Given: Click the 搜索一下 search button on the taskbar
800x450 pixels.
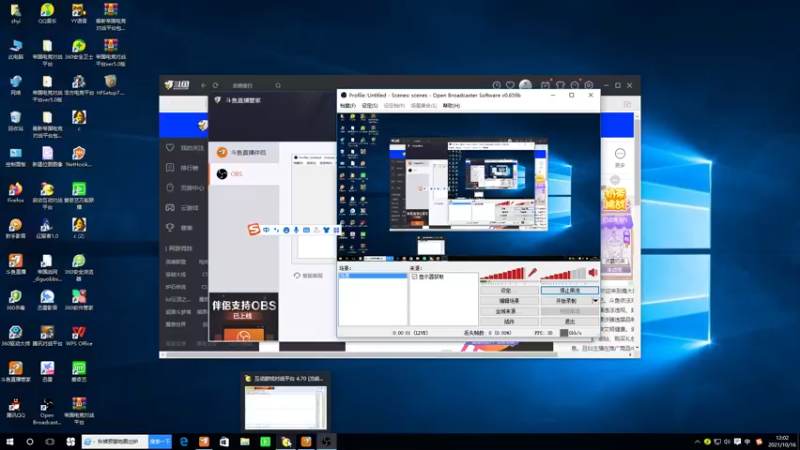Looking at the screenshot, I should click(x=160, y=442).
